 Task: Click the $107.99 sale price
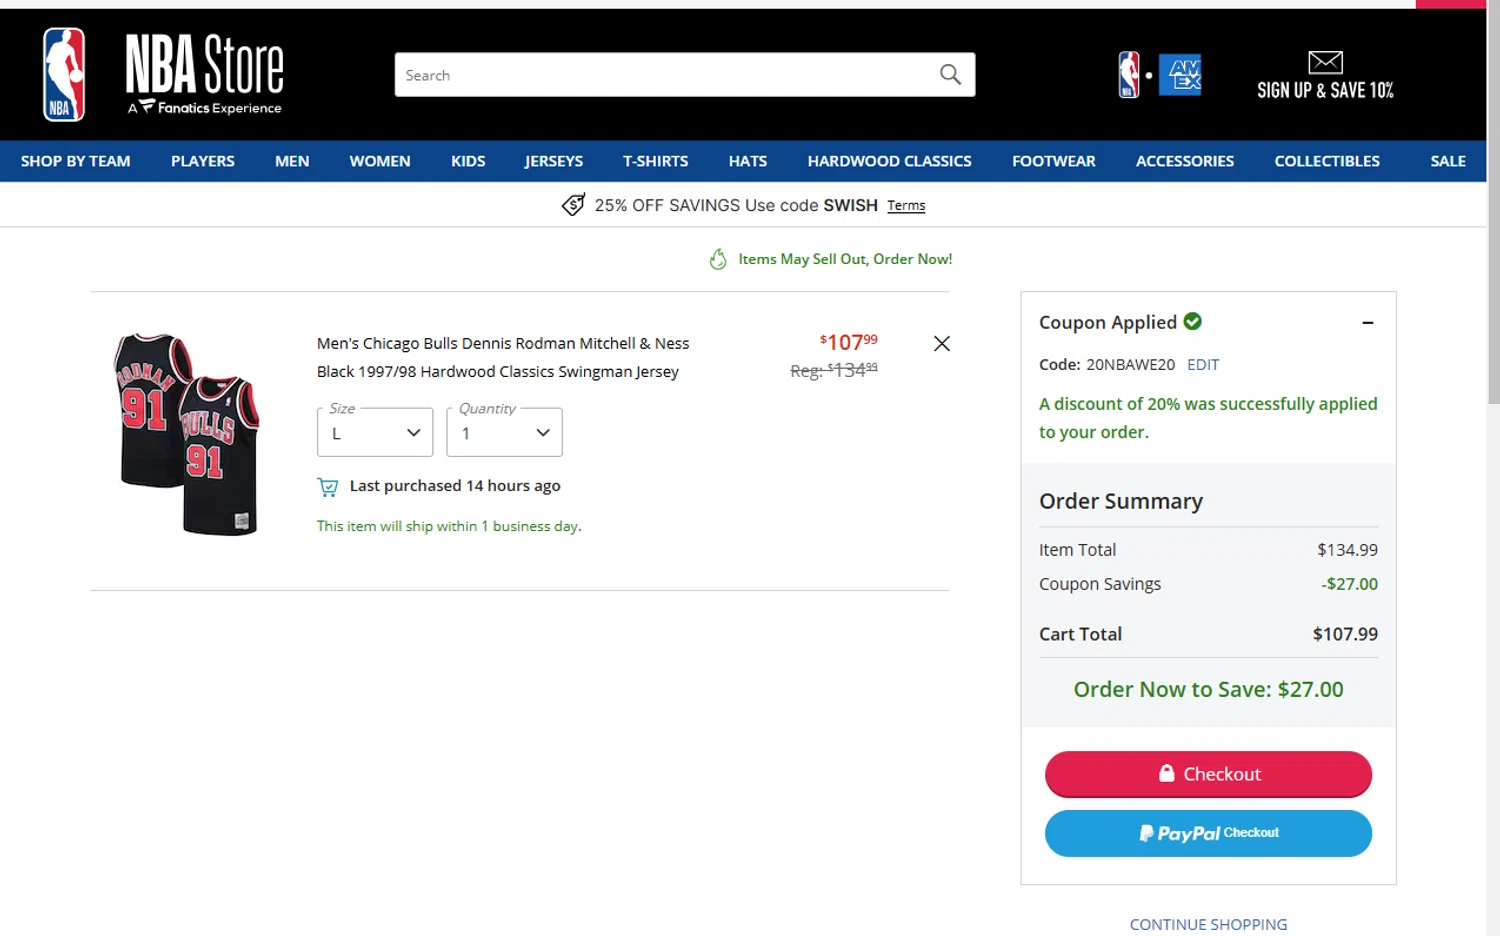(848, 342)
